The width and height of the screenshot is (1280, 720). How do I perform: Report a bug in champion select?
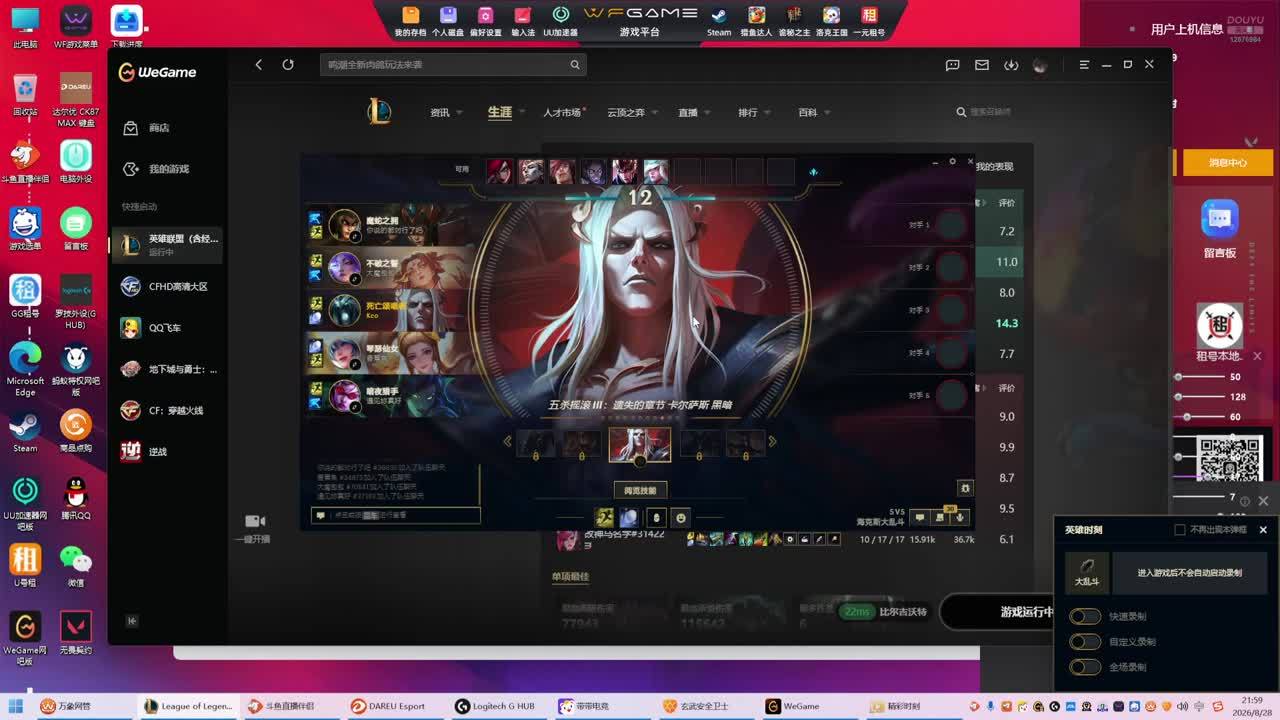pyautogui.click(x=964, y=488)
